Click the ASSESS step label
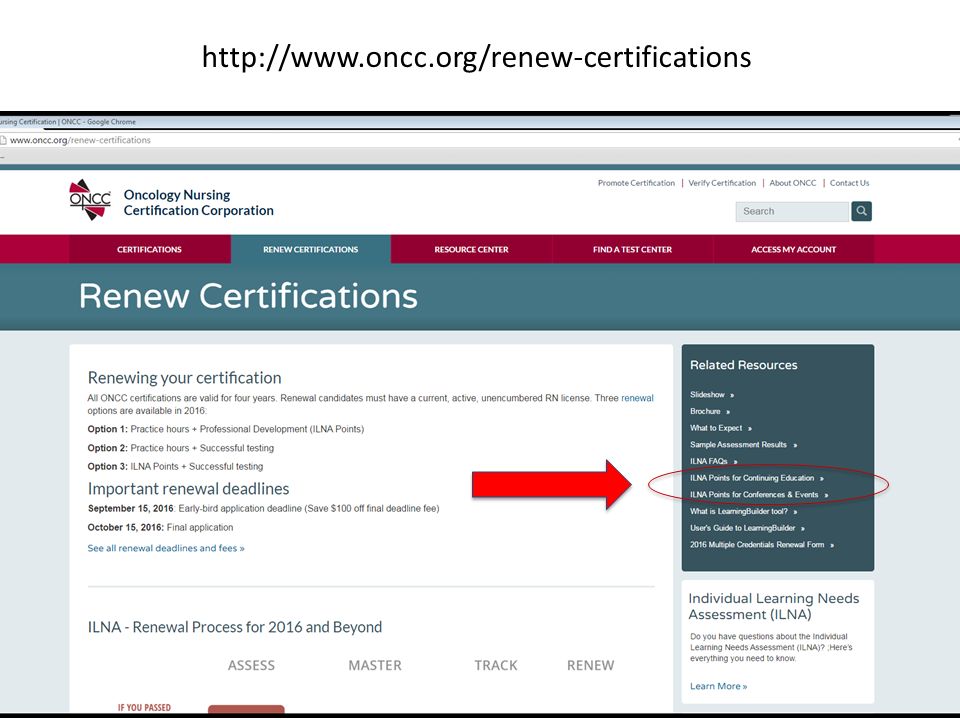960x720 pixels. coord(251,666)
